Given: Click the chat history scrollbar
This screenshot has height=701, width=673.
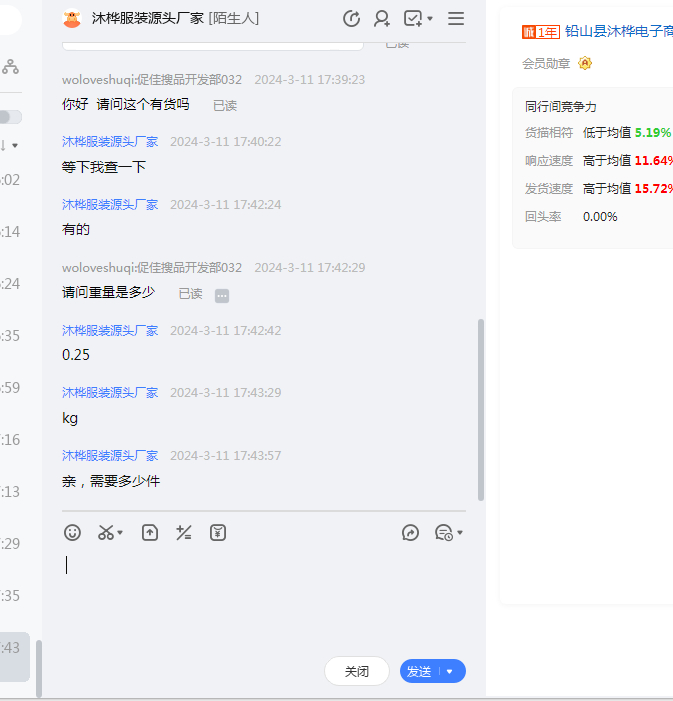Looking at the screenshot, I should pos(481,410).
